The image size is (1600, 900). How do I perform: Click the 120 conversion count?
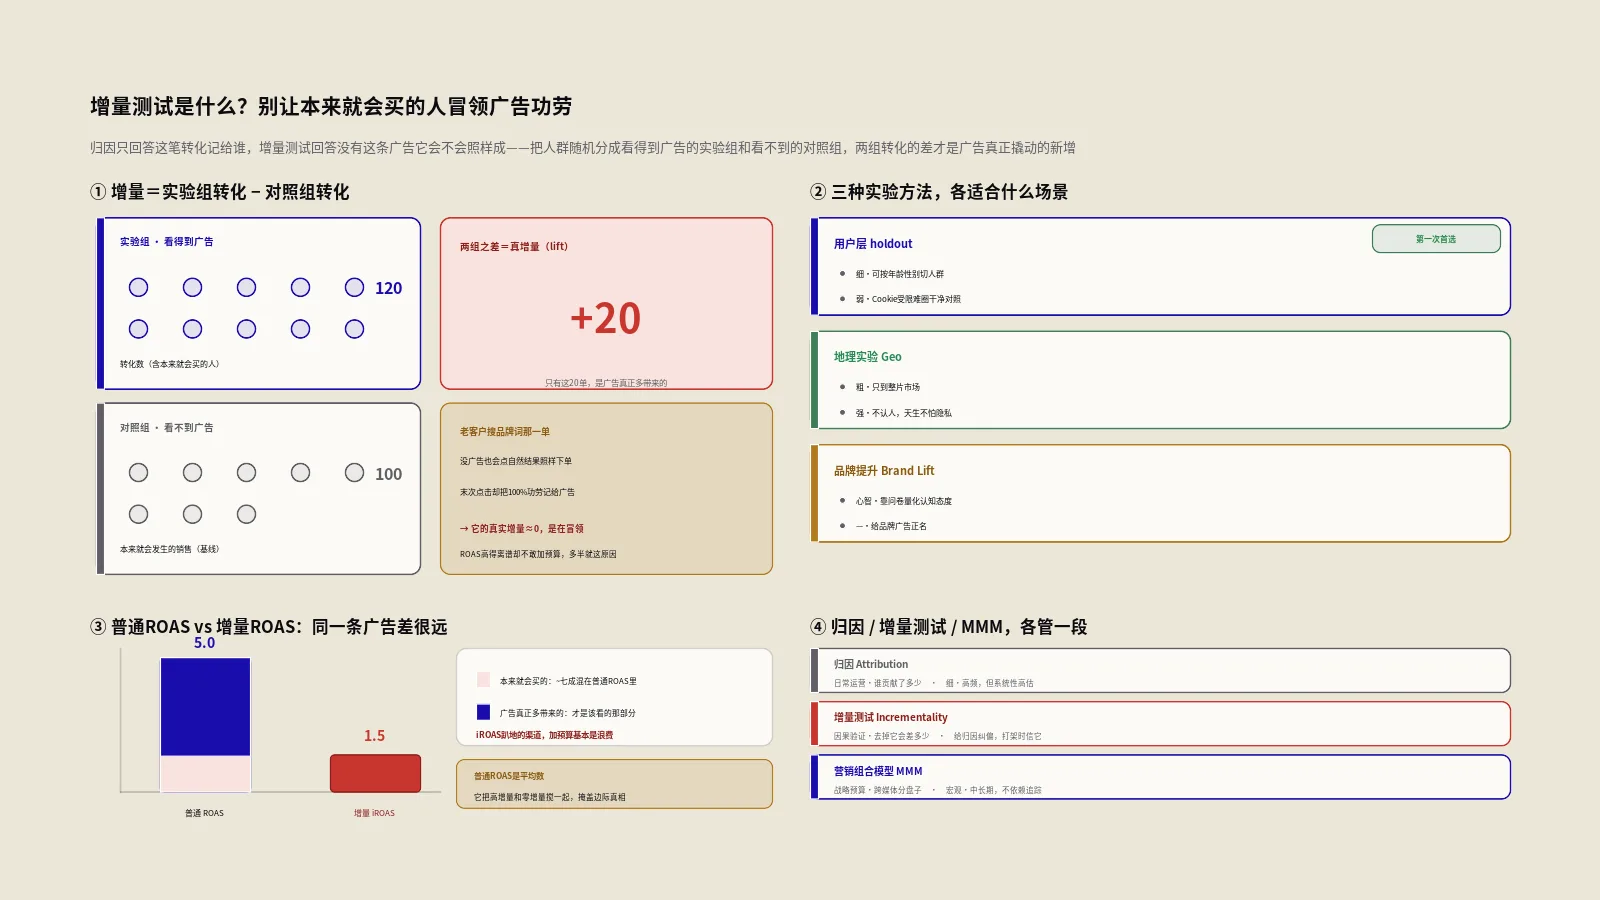coord(389,289)
